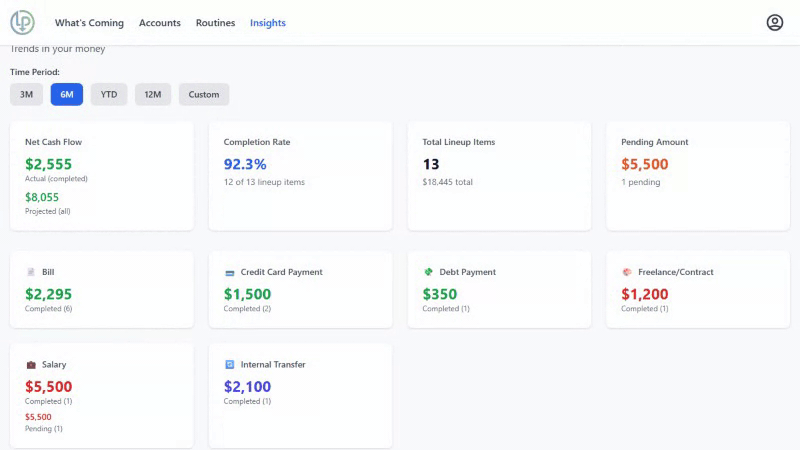Viewport: 800px width, 450px height.
Task: Go to Accounts page
Action: 160,22
